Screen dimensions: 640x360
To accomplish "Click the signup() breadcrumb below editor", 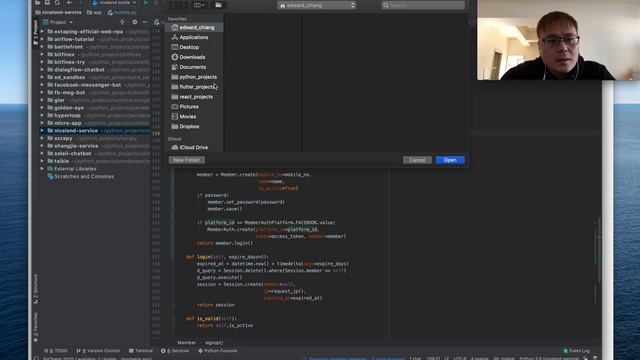I will pos(214,342).
